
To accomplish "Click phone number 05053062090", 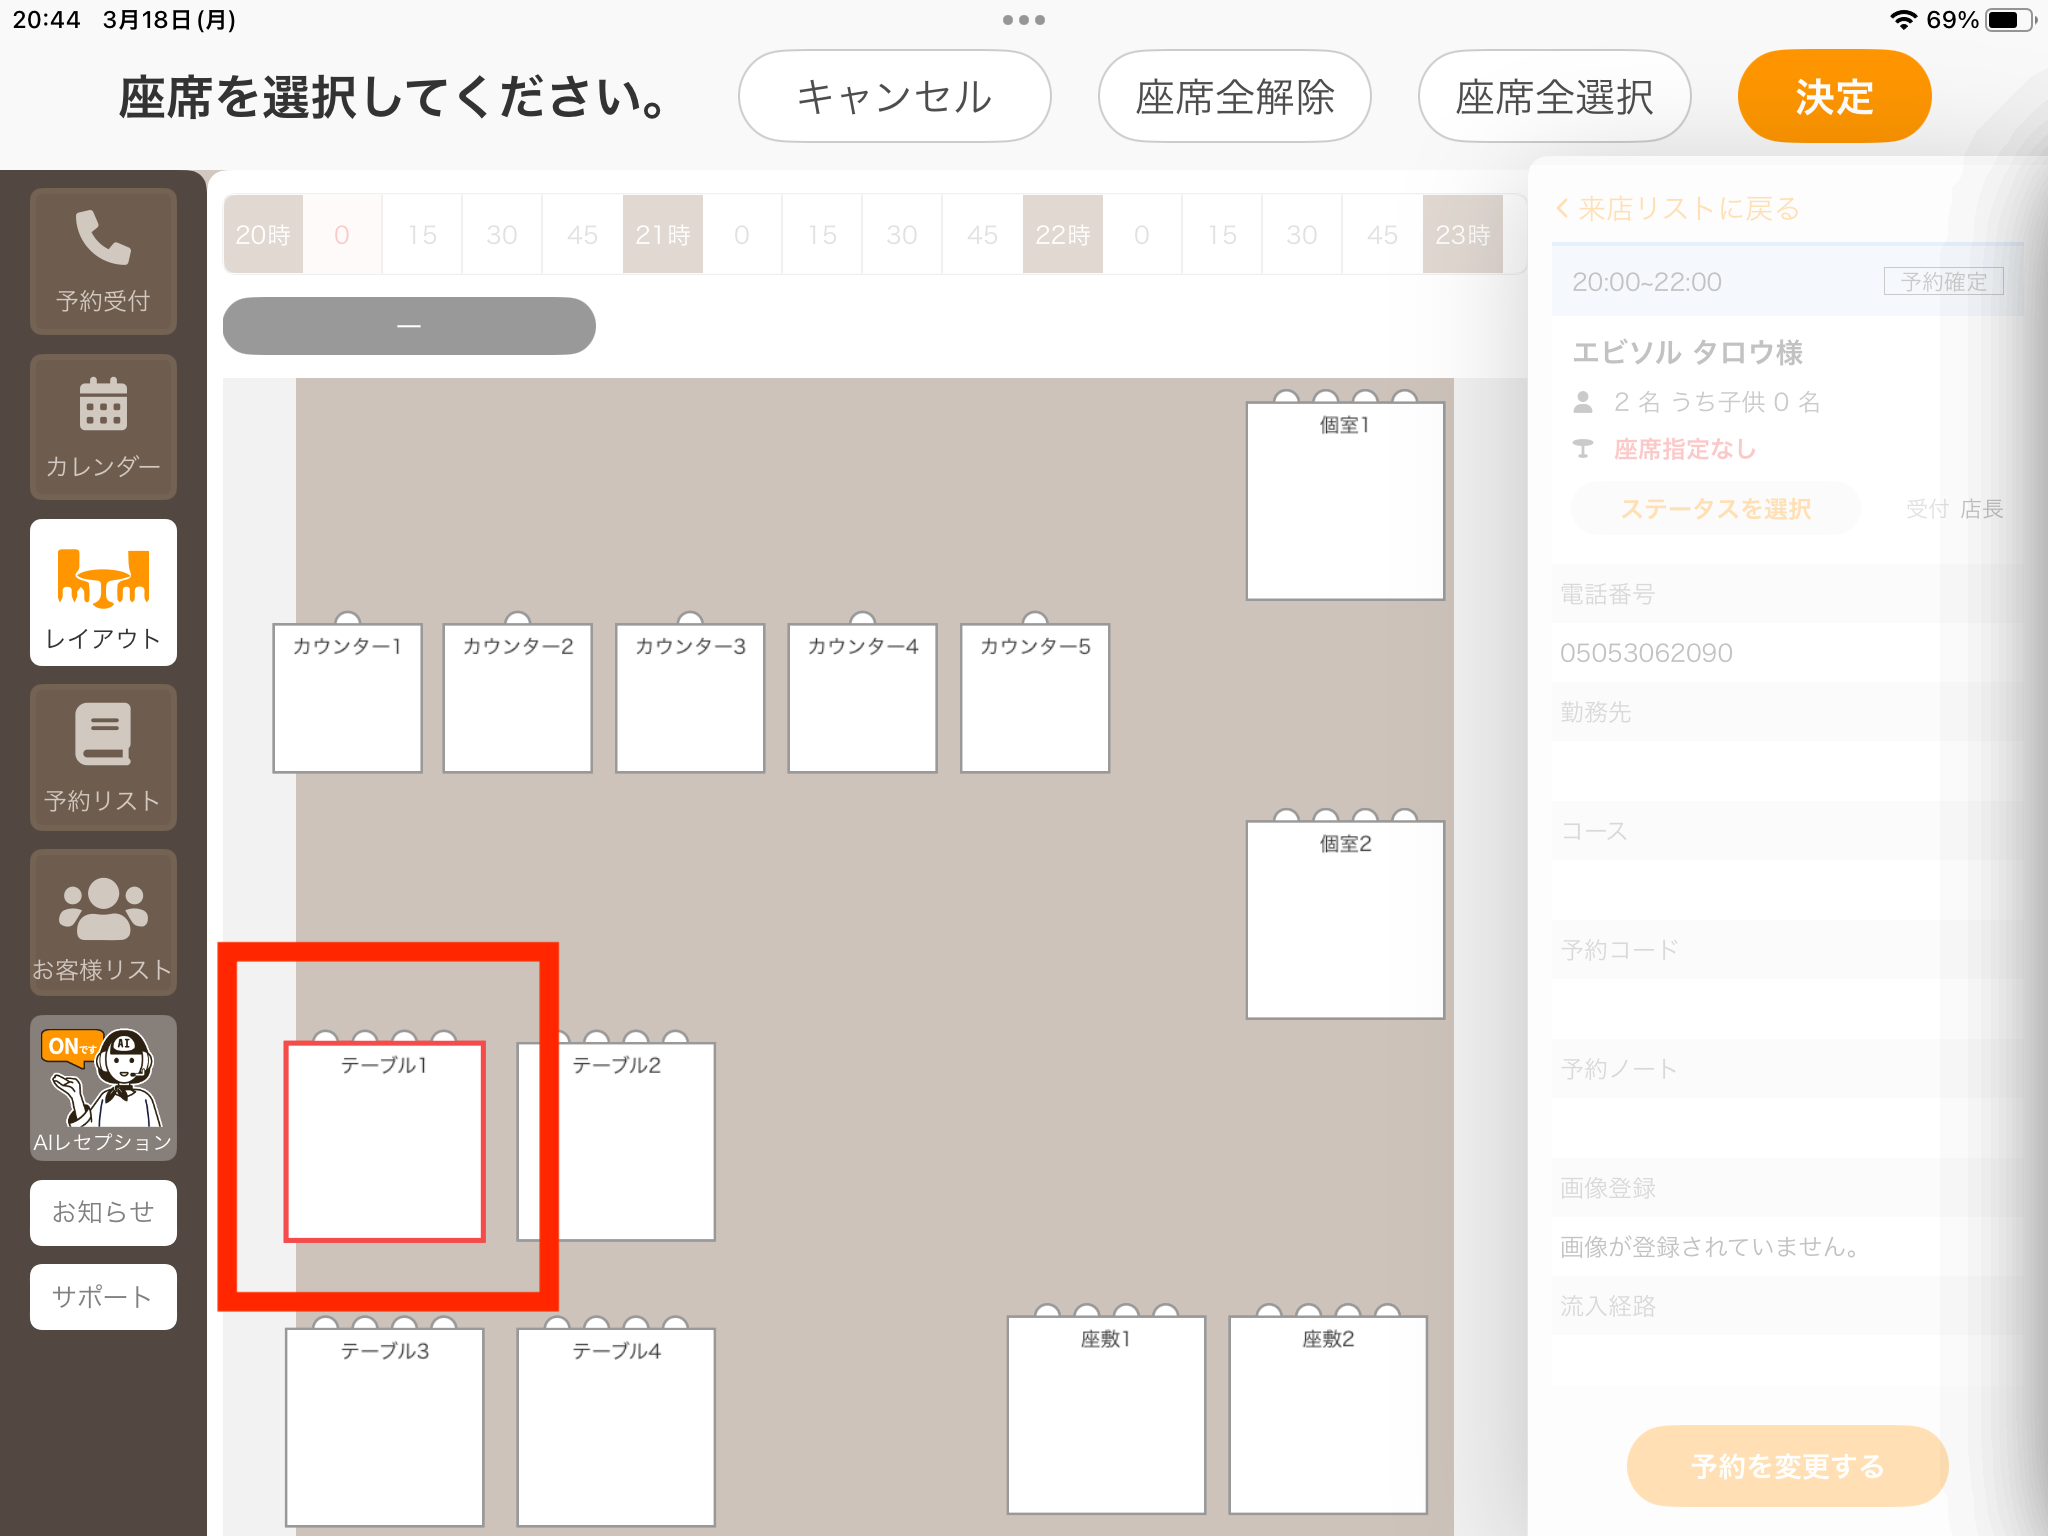I will point(1646,653).
